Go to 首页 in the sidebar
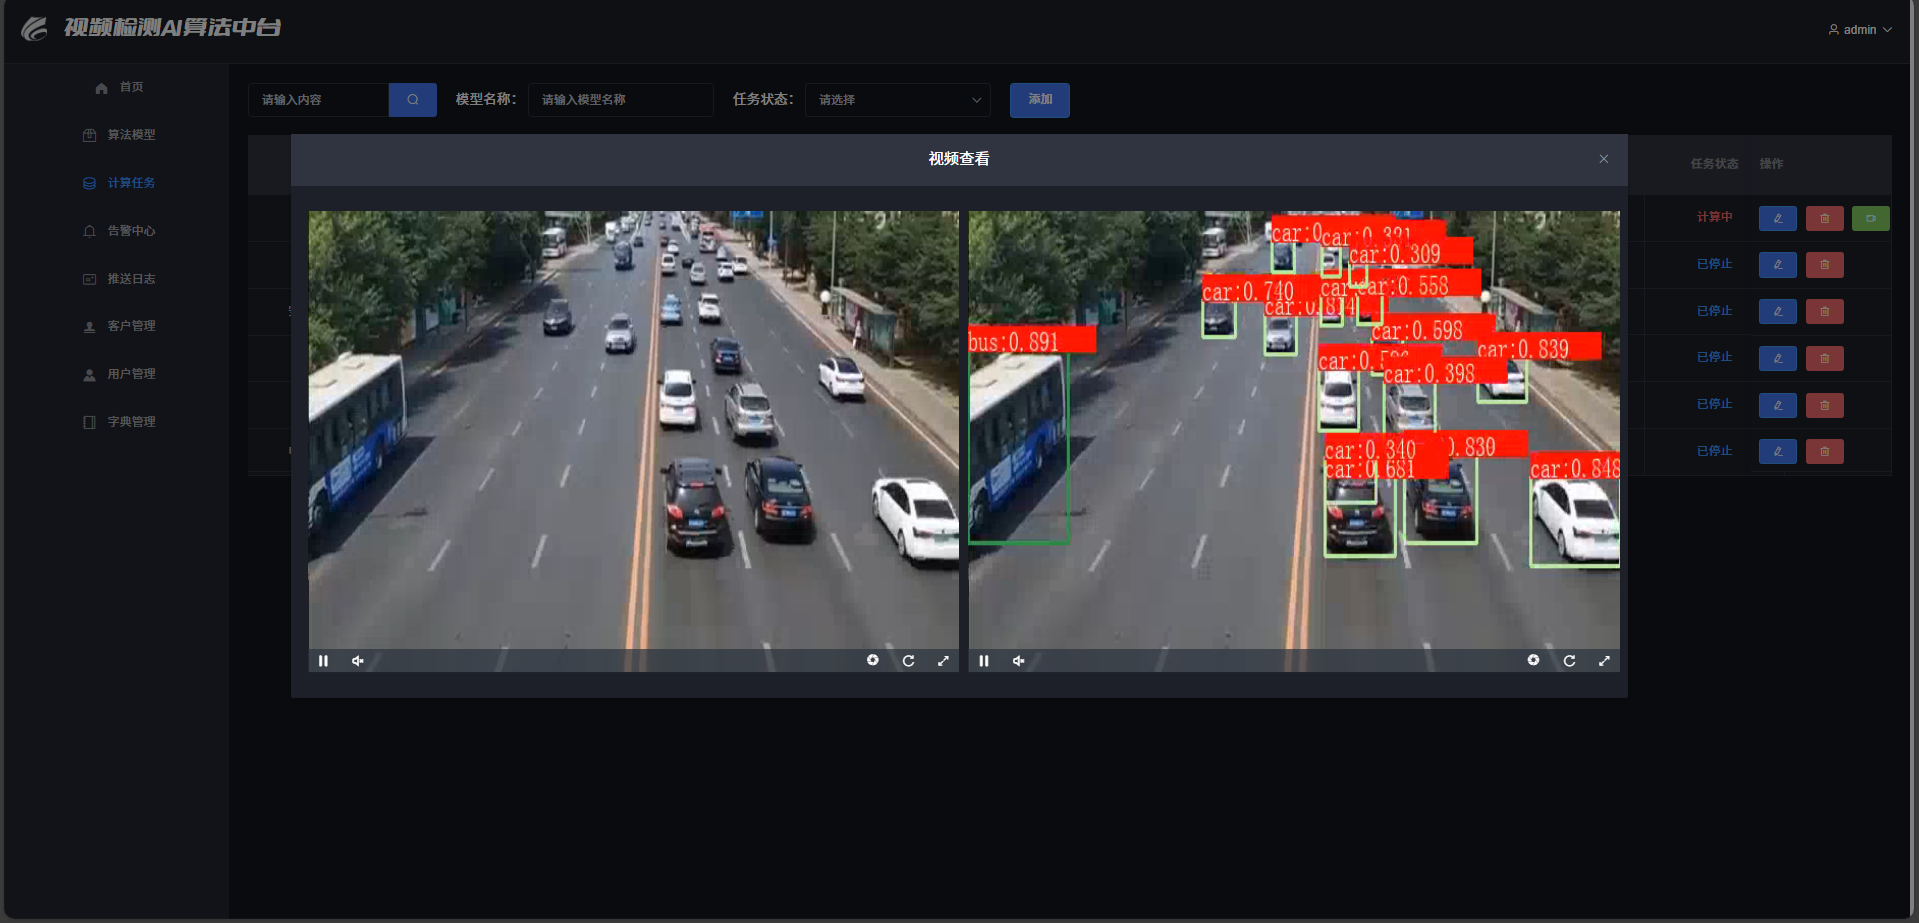The image size is (1919, 923). (x=118, y=87)
